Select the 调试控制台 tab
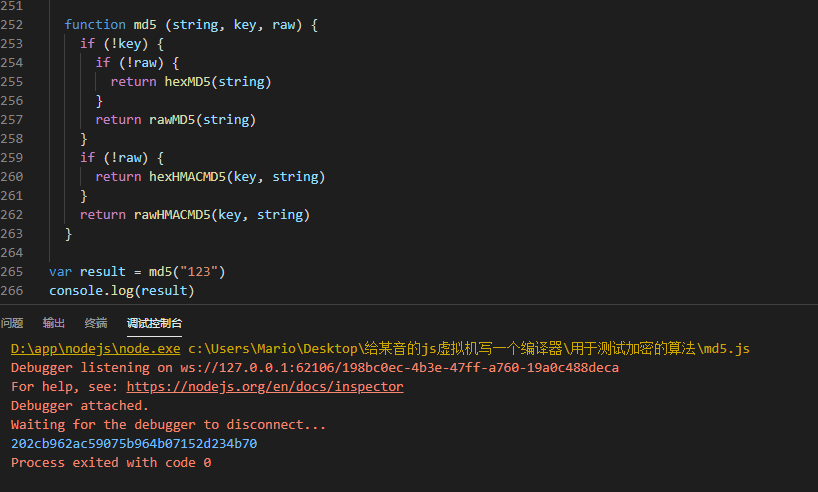818x492 pixels. (154, 323)
